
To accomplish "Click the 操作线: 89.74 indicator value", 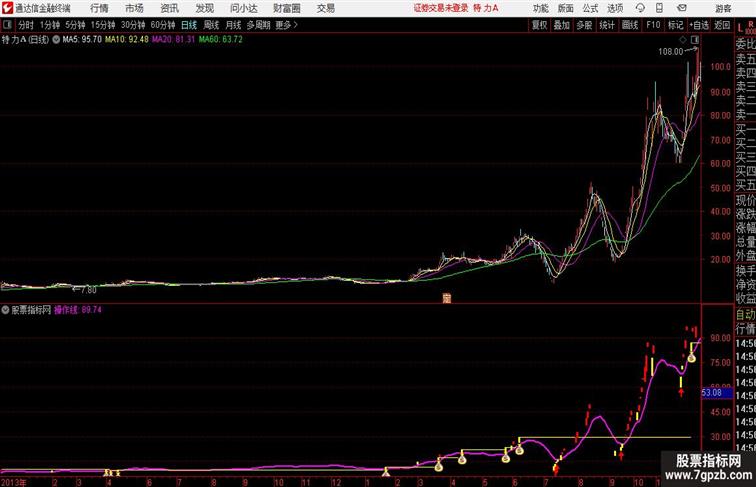I will (x=78, y=310).
